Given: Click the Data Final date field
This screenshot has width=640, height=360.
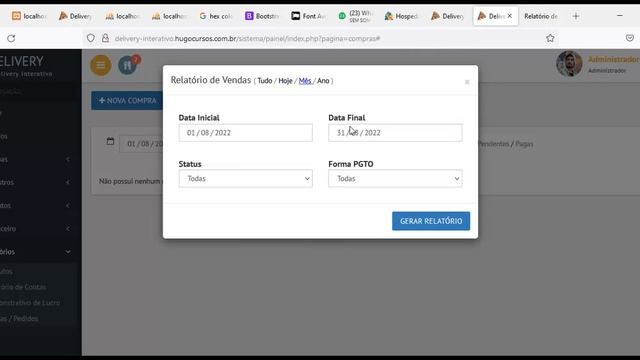Looking at the screenshot, I should [x=395, y=133].
